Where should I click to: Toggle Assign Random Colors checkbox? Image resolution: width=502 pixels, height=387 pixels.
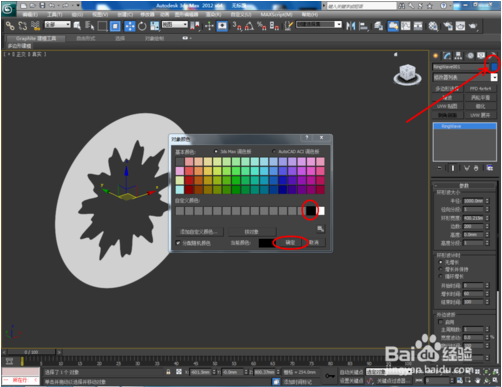178,243
